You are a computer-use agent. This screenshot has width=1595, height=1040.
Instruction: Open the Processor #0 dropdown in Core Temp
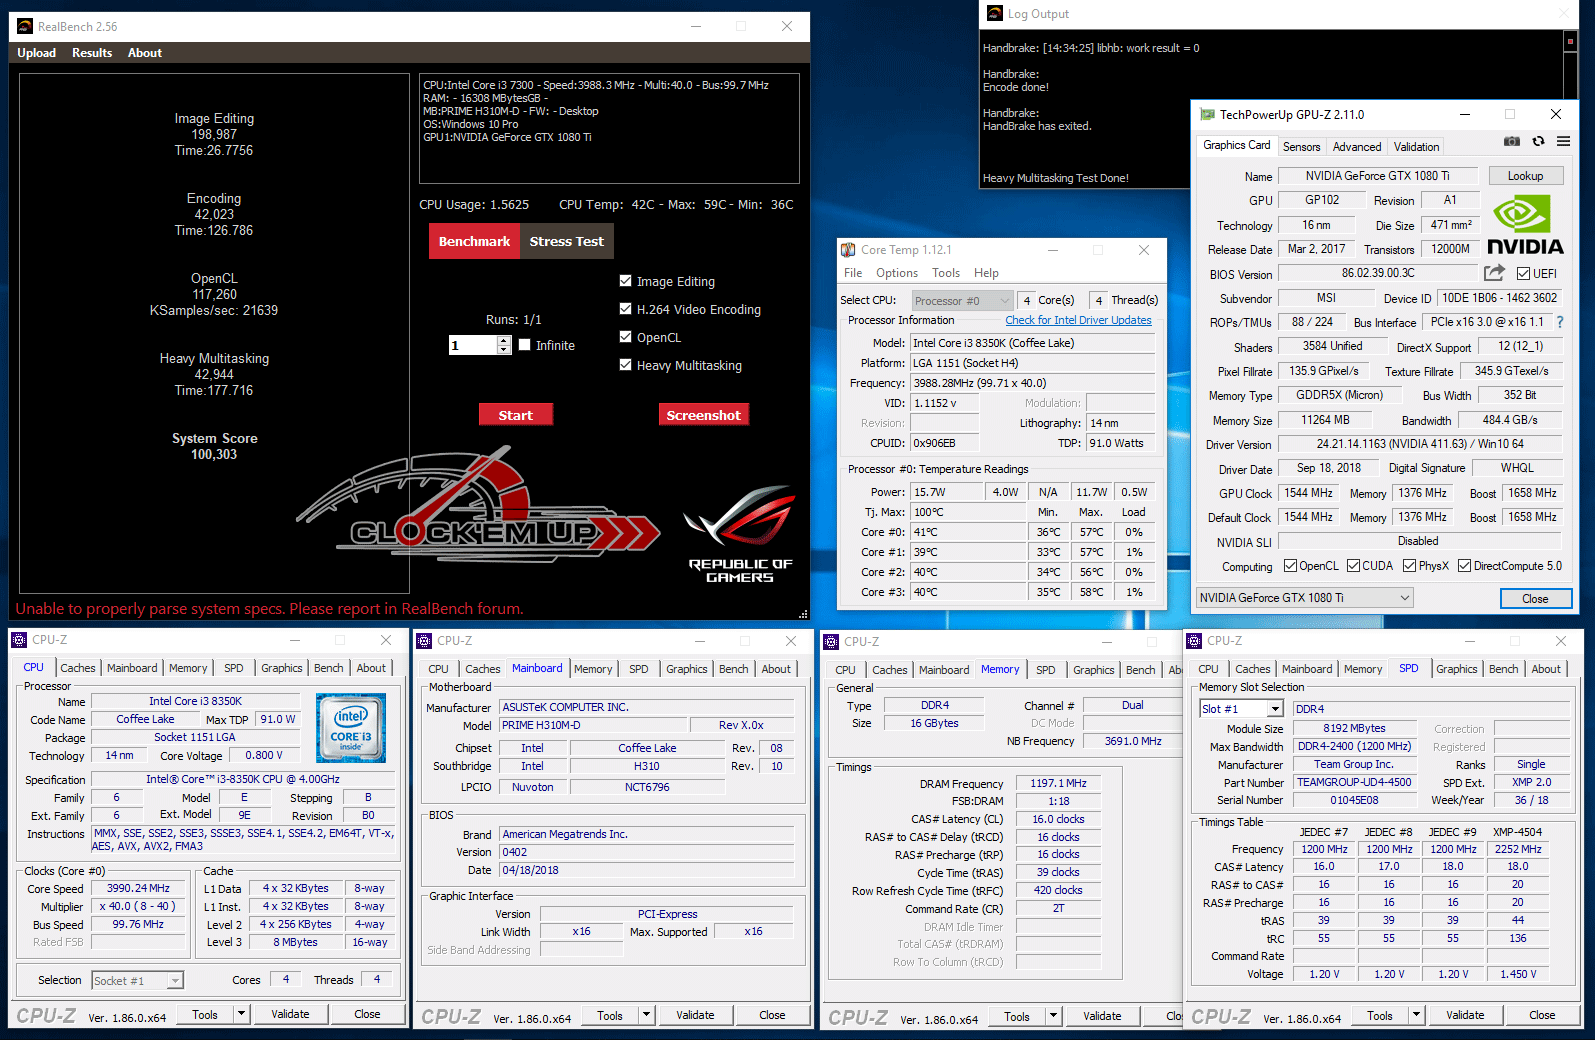[961, 300]
